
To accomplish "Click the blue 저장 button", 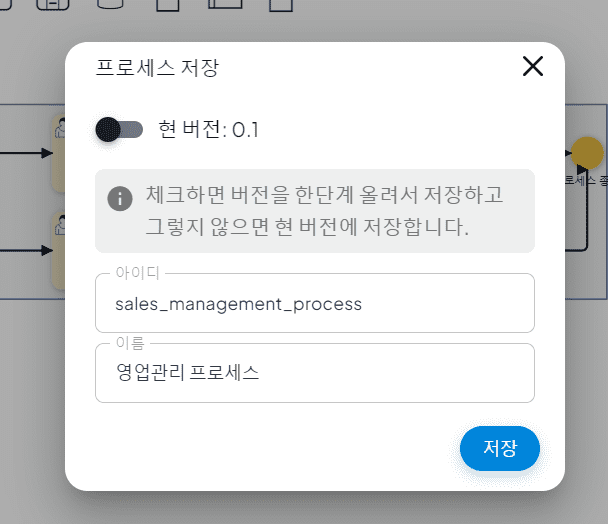I will pyautogui.click(x=500, y=448).
